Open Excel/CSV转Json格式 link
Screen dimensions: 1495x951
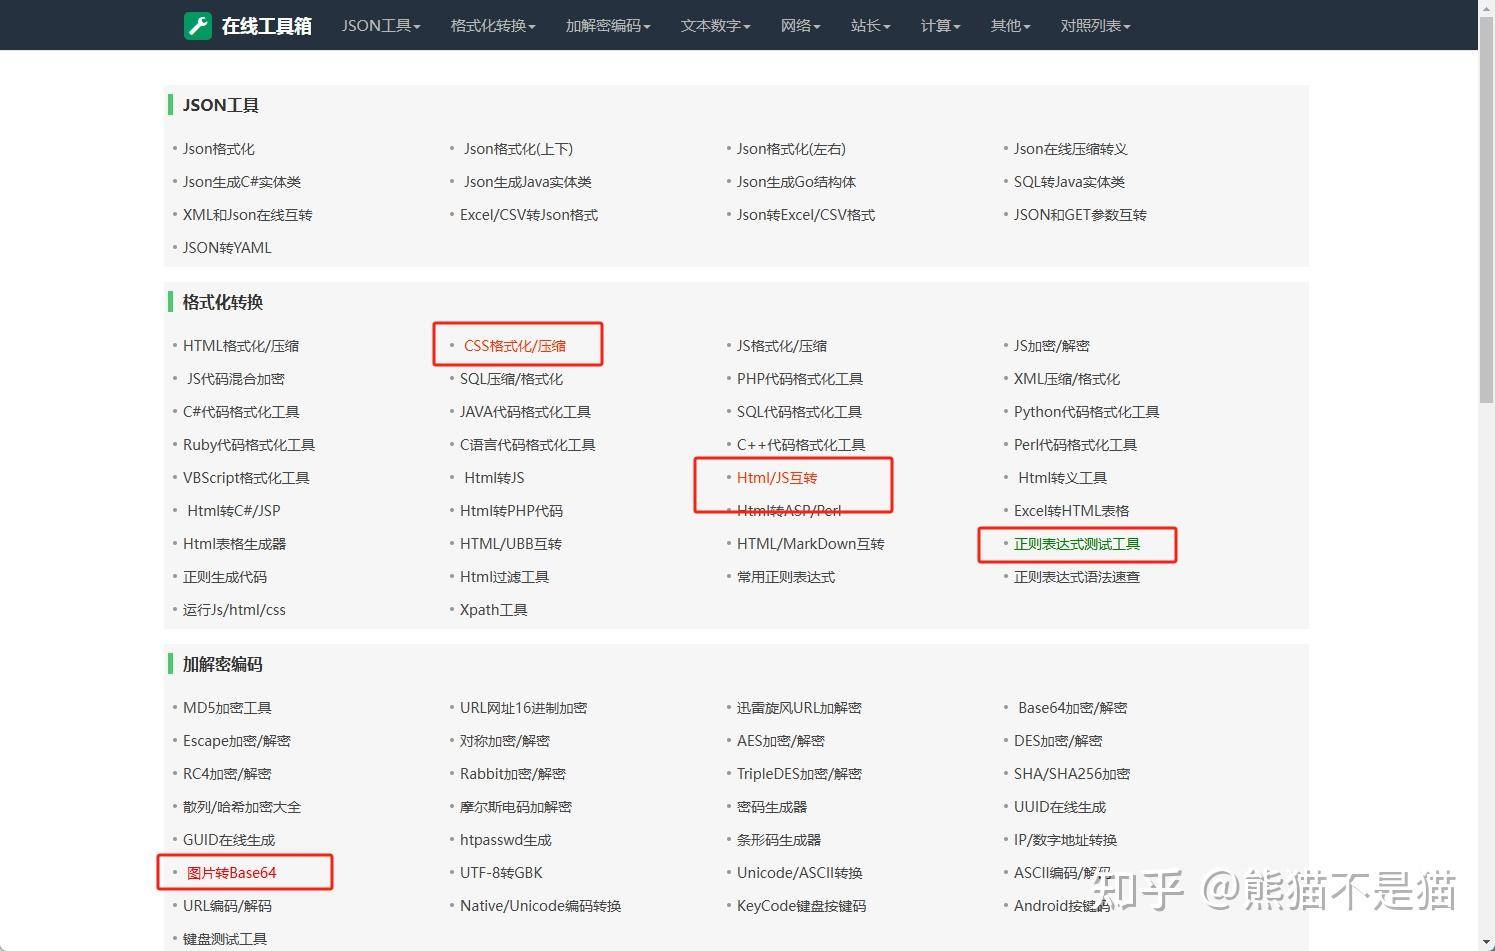[529, 215]
